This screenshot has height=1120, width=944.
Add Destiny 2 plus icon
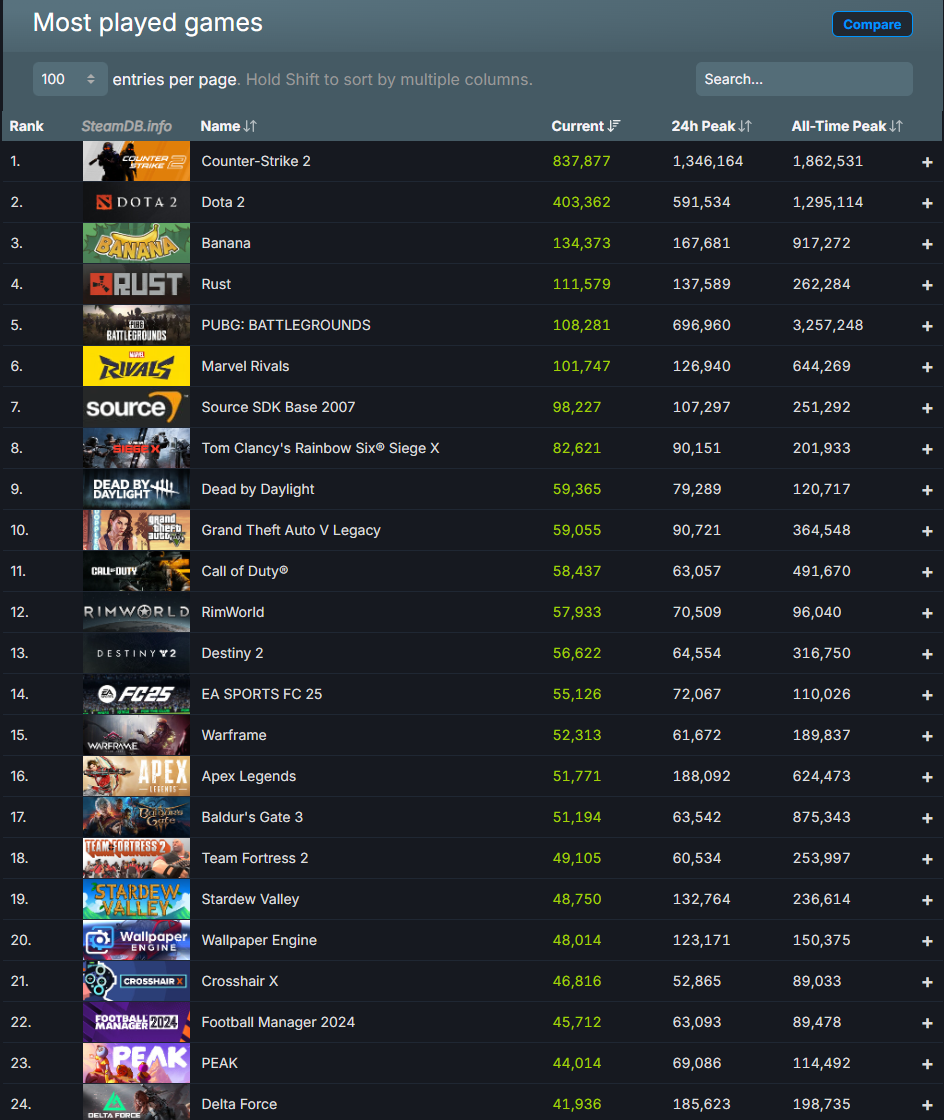pyautogui.click(x=927, y=654)
